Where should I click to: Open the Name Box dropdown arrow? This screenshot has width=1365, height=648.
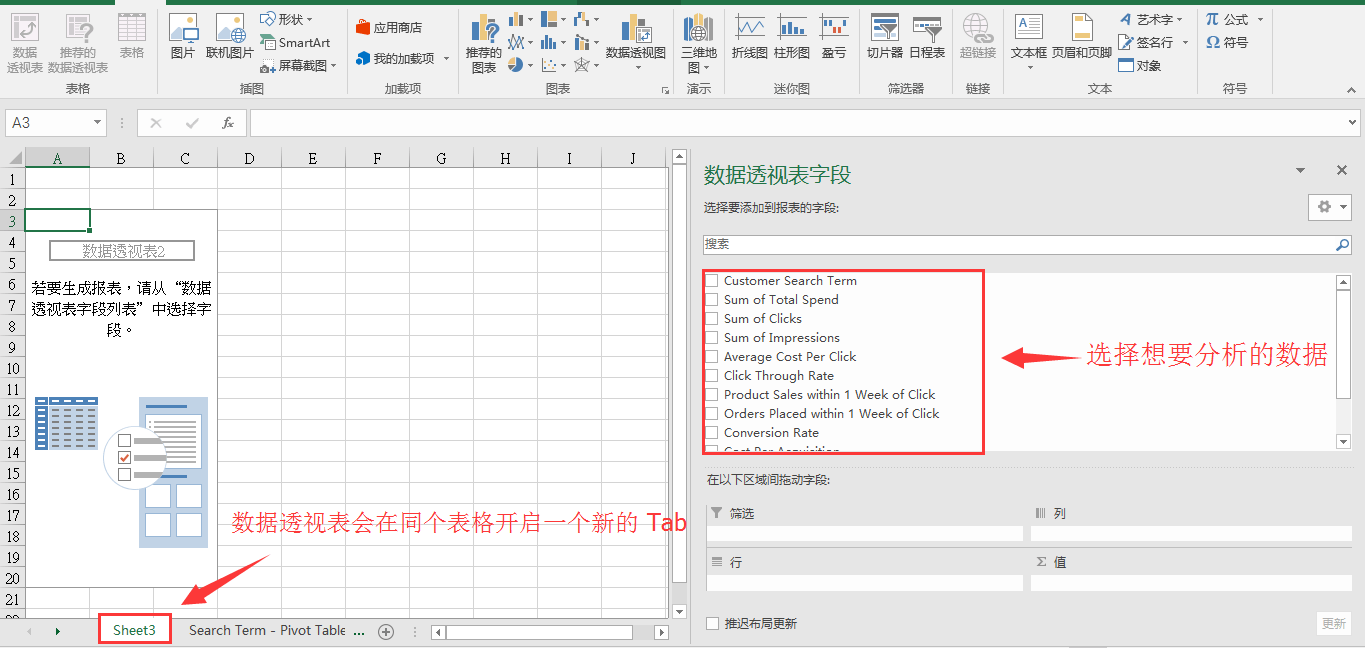point(98,123)
